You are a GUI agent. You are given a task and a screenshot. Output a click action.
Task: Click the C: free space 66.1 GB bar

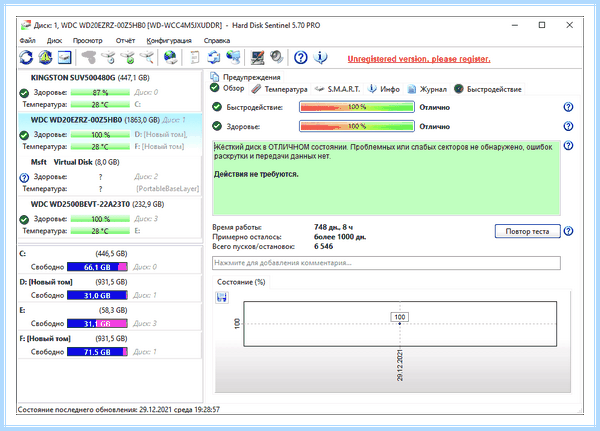point(97,267)
